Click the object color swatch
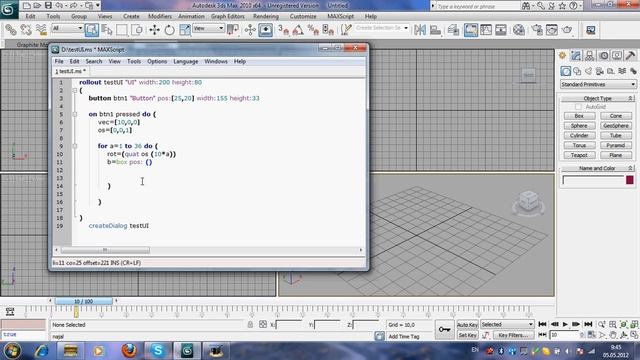This screenshot has width=640, height=360. pyautogui.click(x=630, y=180)
